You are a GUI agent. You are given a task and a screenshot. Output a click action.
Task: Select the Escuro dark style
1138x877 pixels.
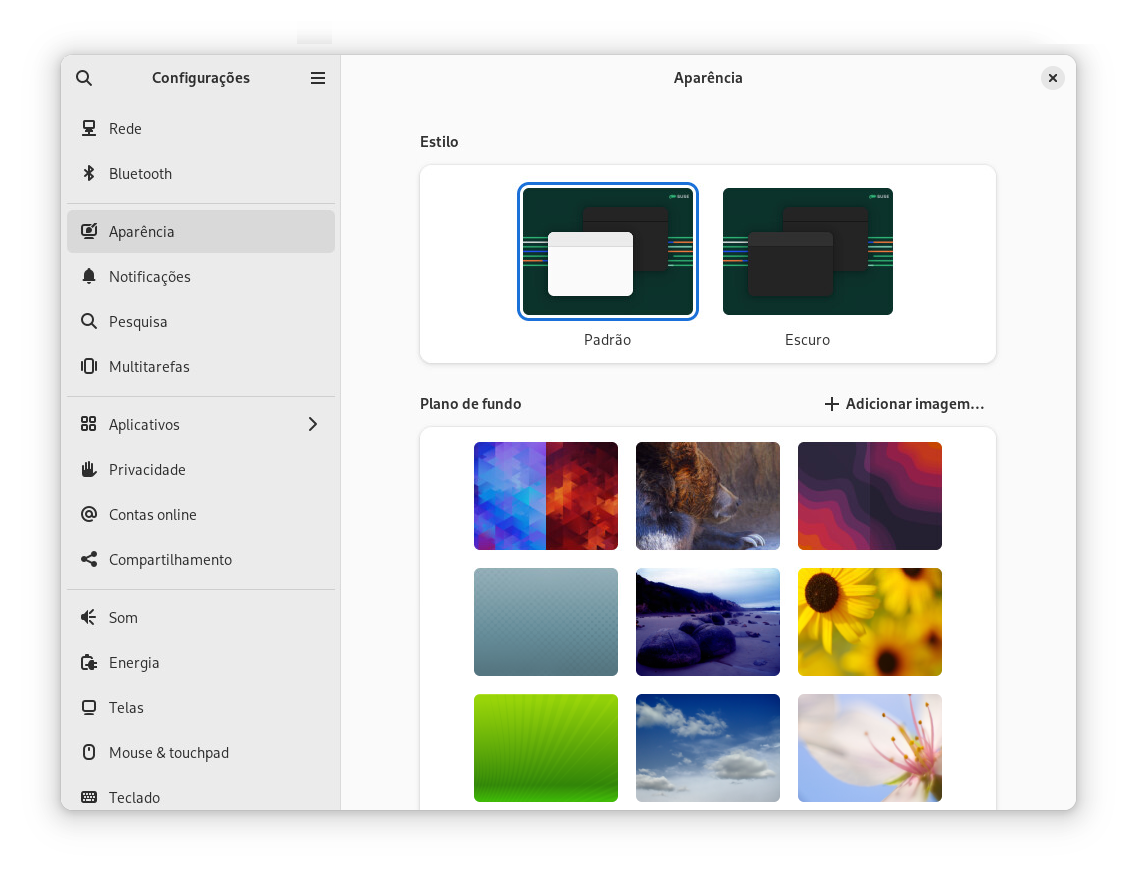[808, 252]
